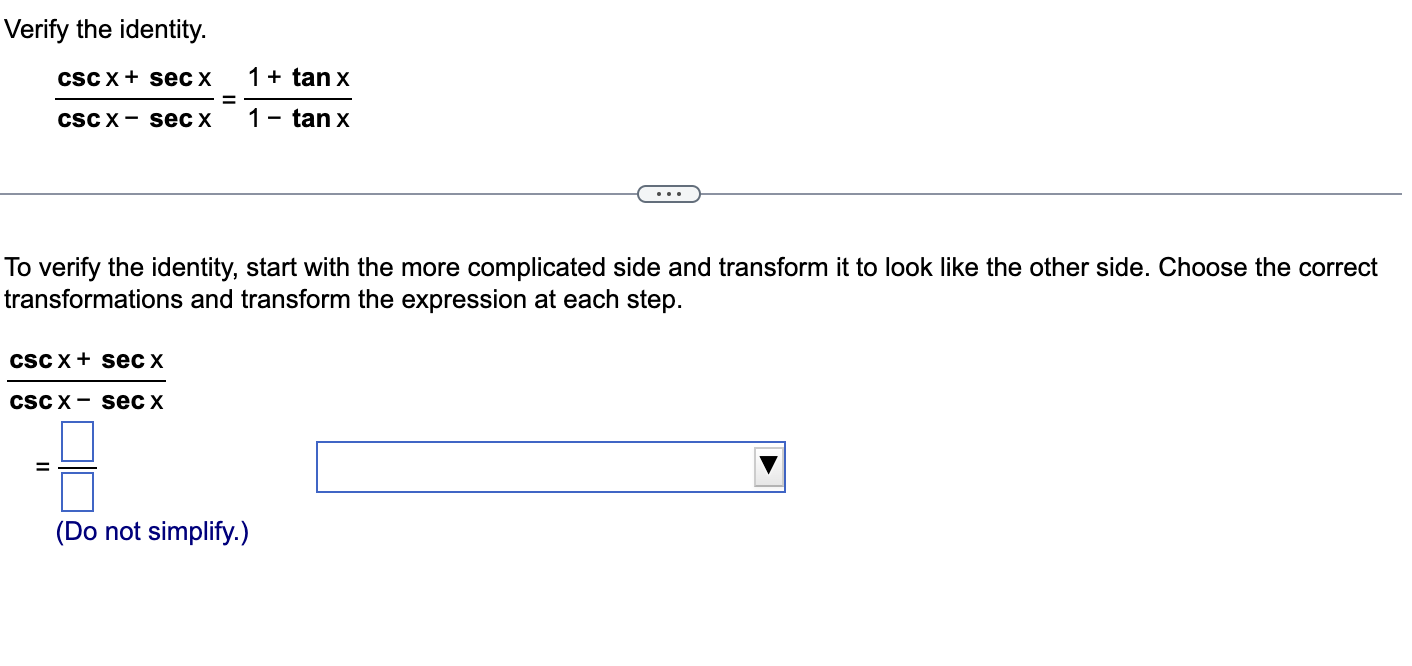Image resolution: width=1412 pixels, height=666 pixels.
Task: Select the blank fraction numerator field
Action: 78,442
